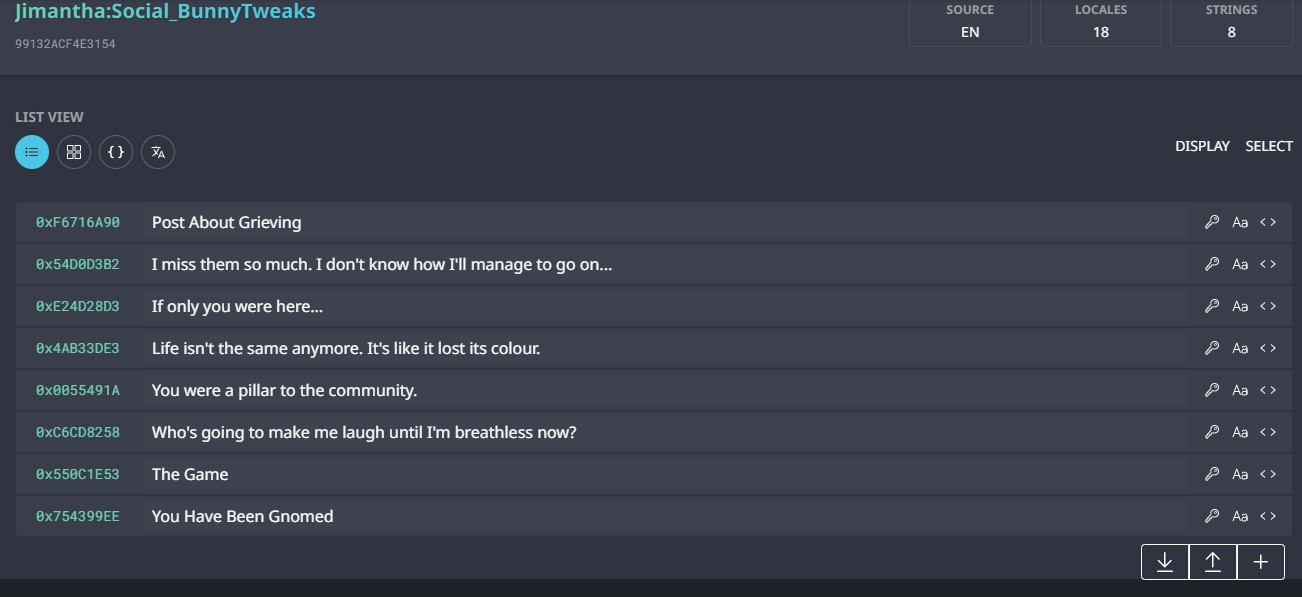Switch to grid view icon
The height and width of the screenshot is (597, 1302).
74,152
